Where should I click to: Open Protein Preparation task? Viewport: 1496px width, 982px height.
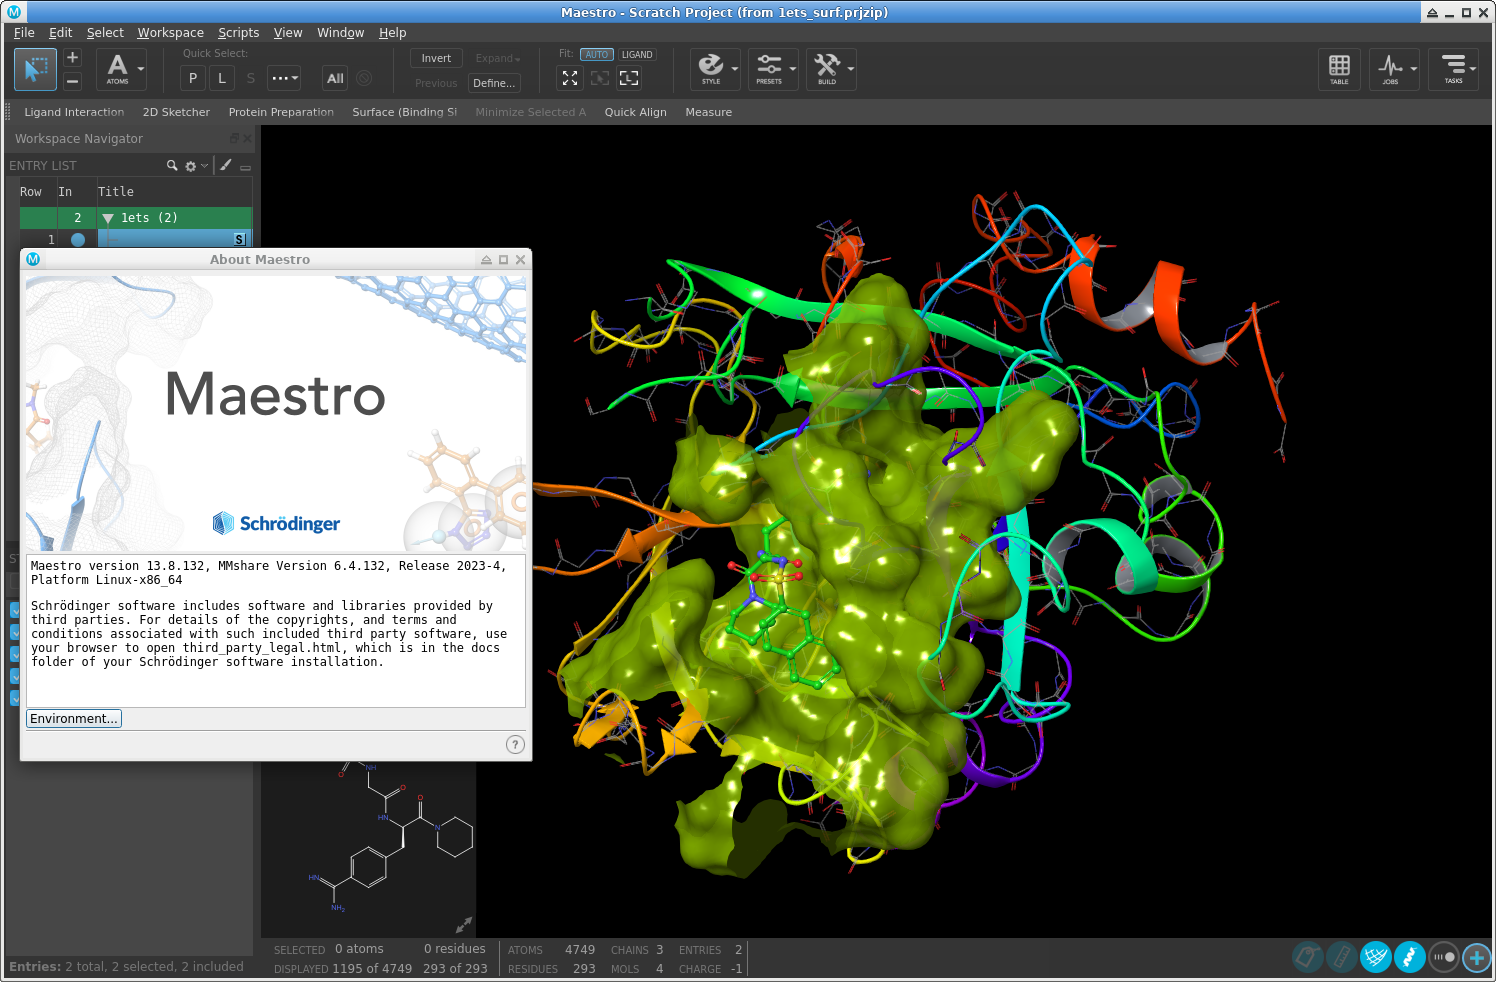pos(281,112)
